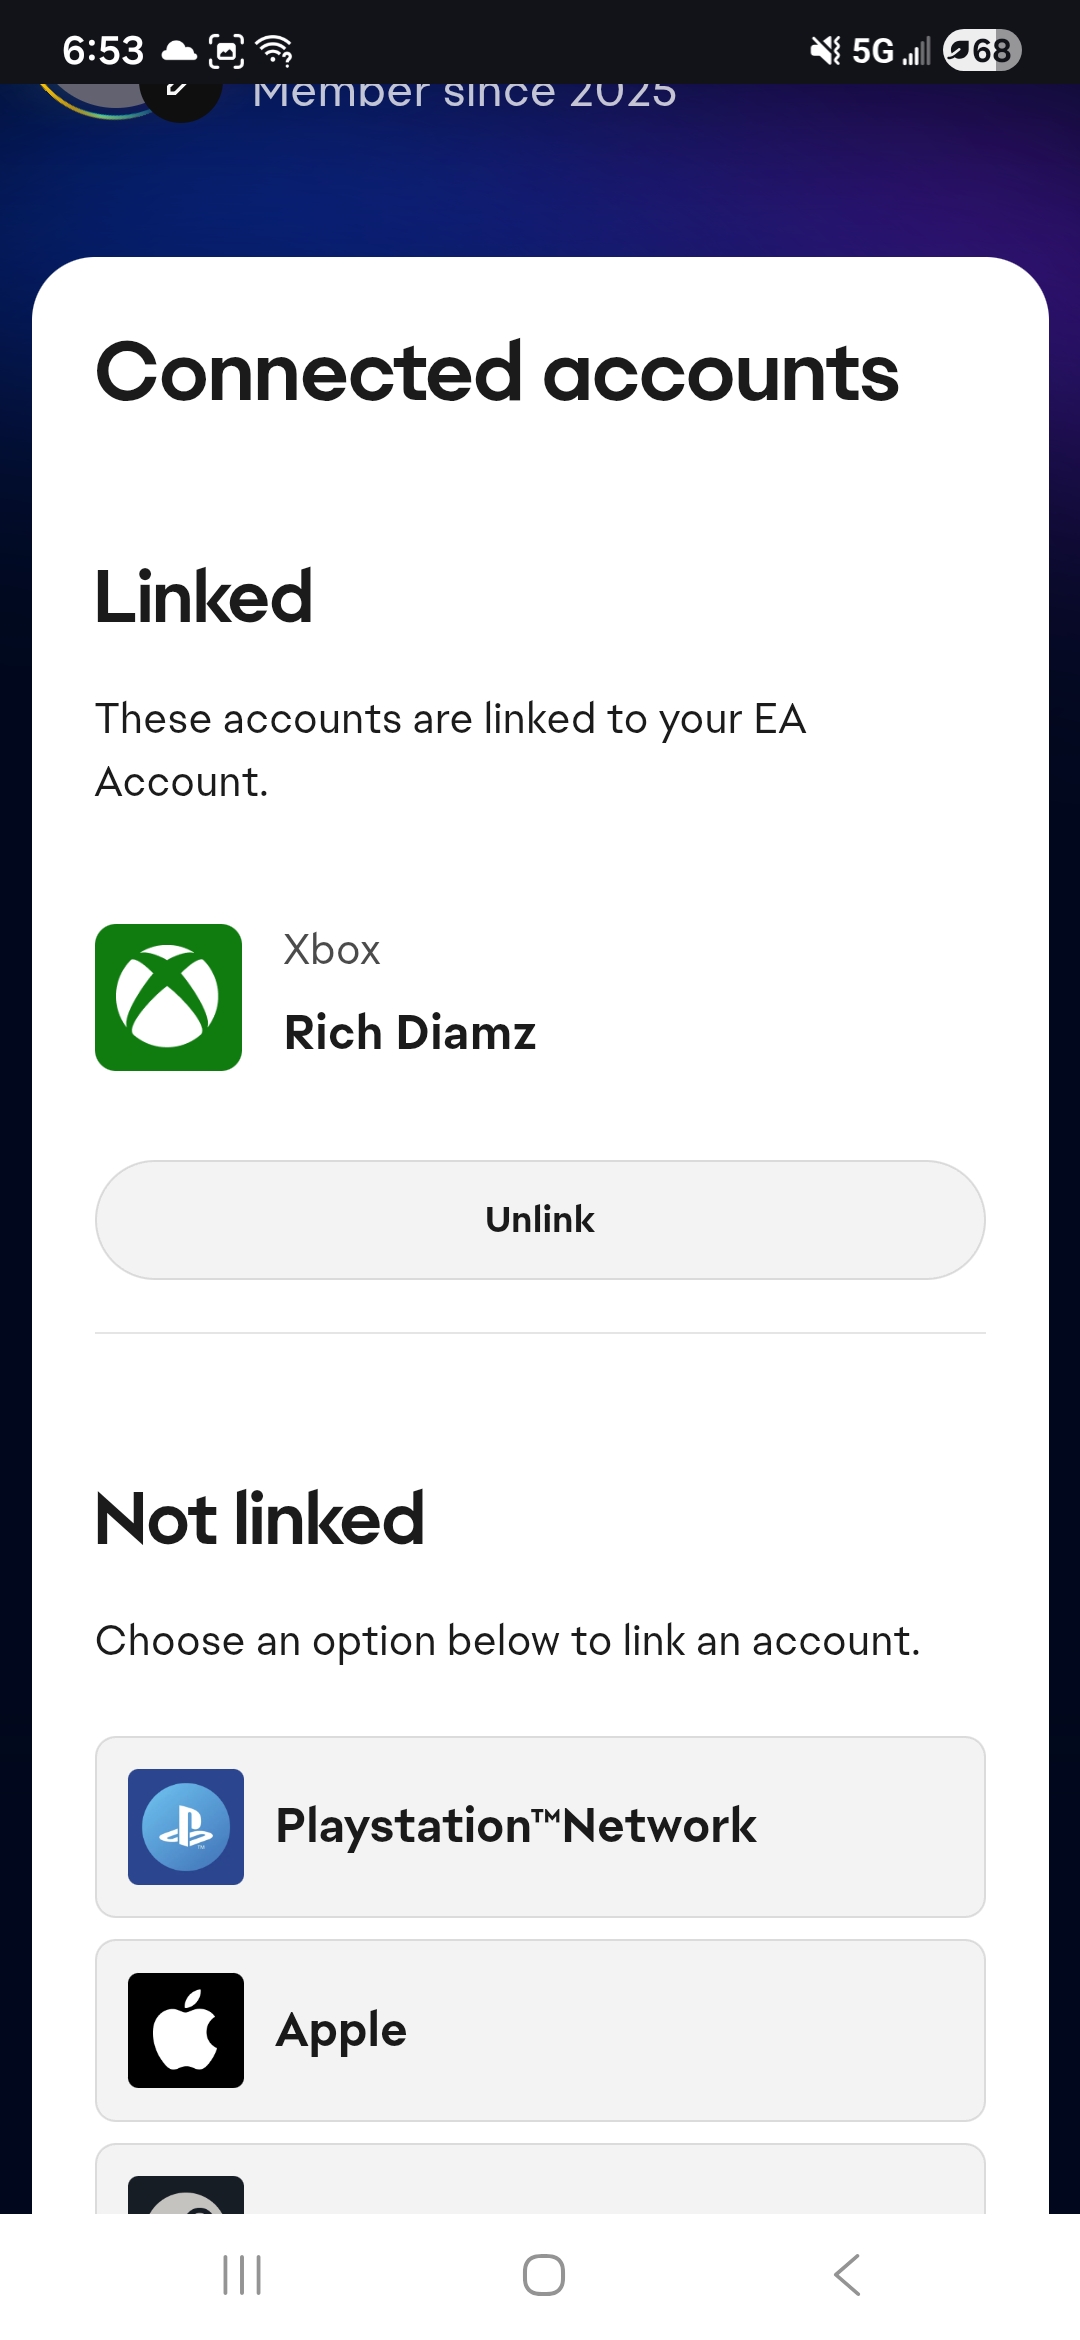Tap the partially visible Steam icon
This screenshot has width=1080, height=2340.
186,2196
